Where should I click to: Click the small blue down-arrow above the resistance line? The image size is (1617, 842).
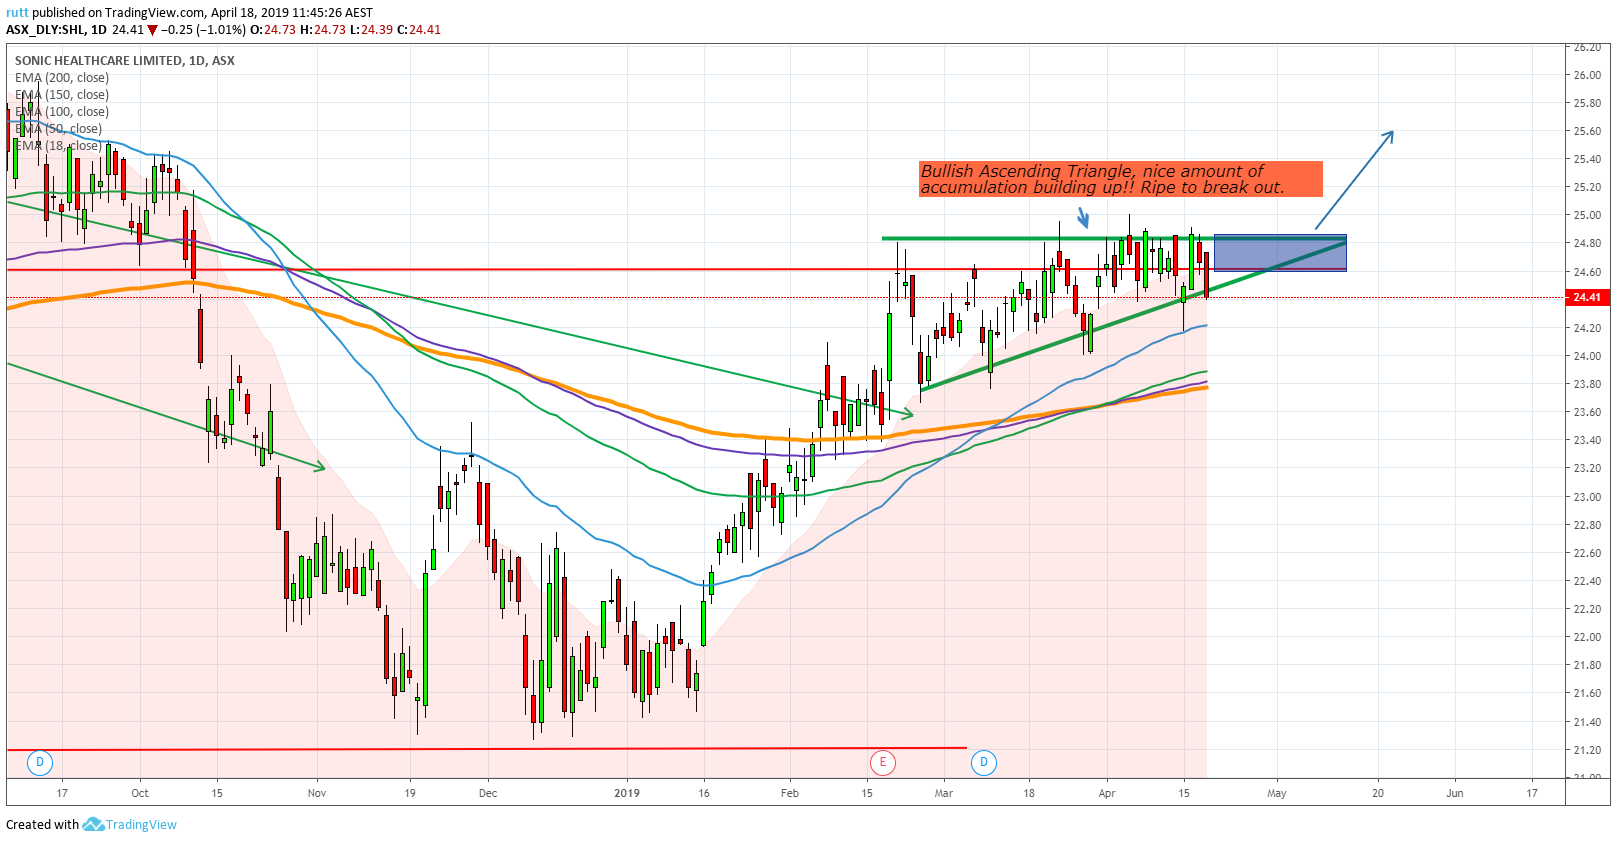(1083, 217)
